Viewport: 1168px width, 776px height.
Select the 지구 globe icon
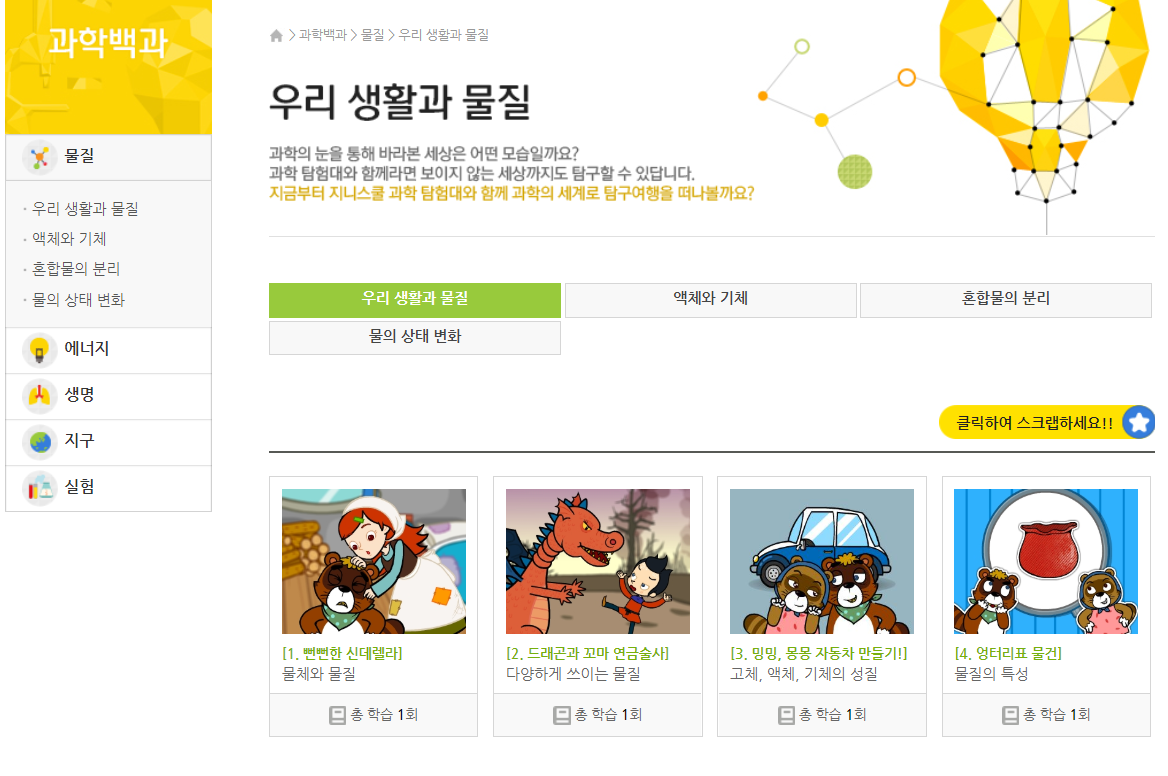[x=39, y=442]
